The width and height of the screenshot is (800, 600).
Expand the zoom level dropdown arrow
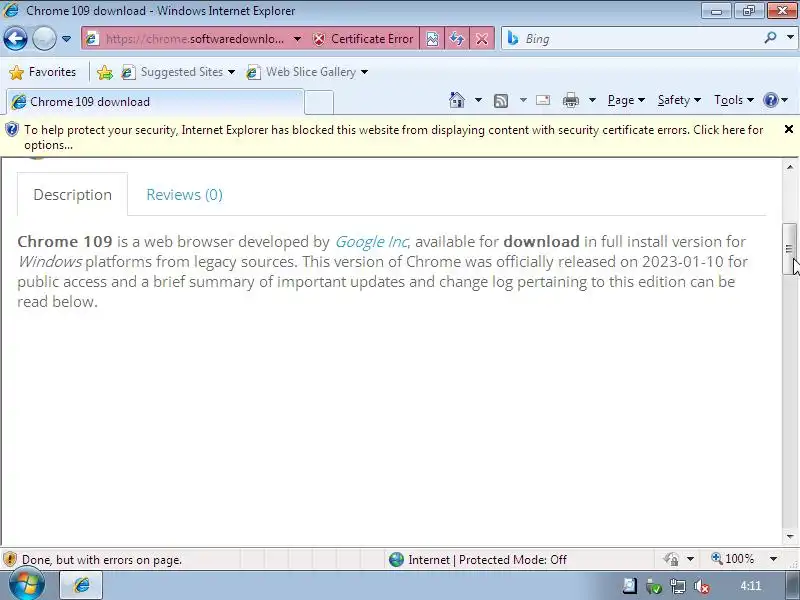[773, 559]
